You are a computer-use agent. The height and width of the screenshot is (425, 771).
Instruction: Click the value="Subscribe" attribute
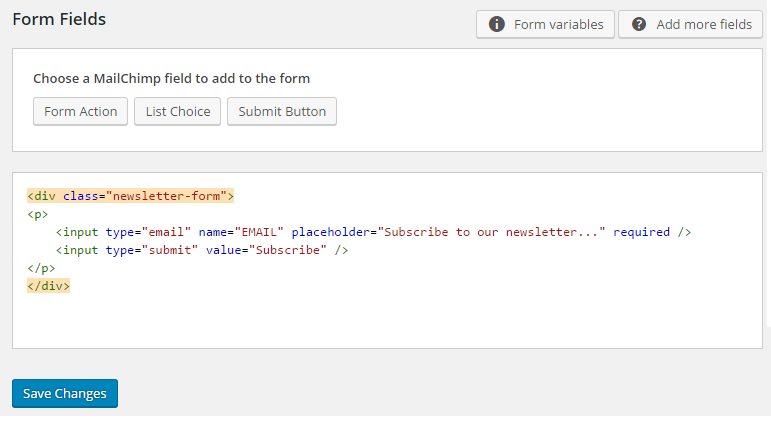click(x=266, y=250)
